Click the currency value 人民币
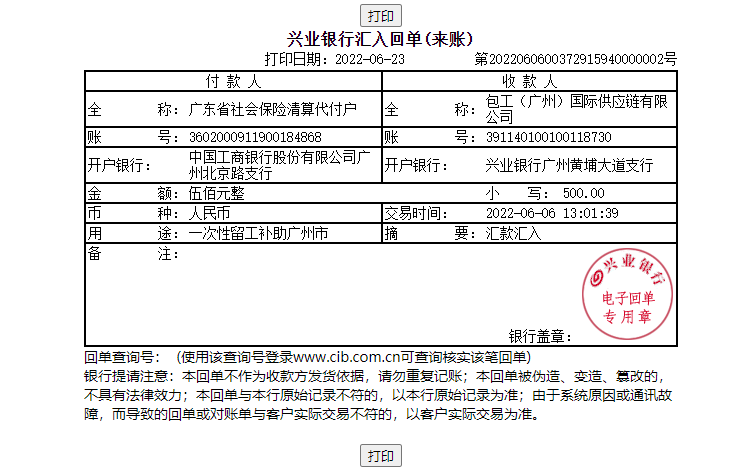This screenshot has width=754, height=474. [209, 213]
